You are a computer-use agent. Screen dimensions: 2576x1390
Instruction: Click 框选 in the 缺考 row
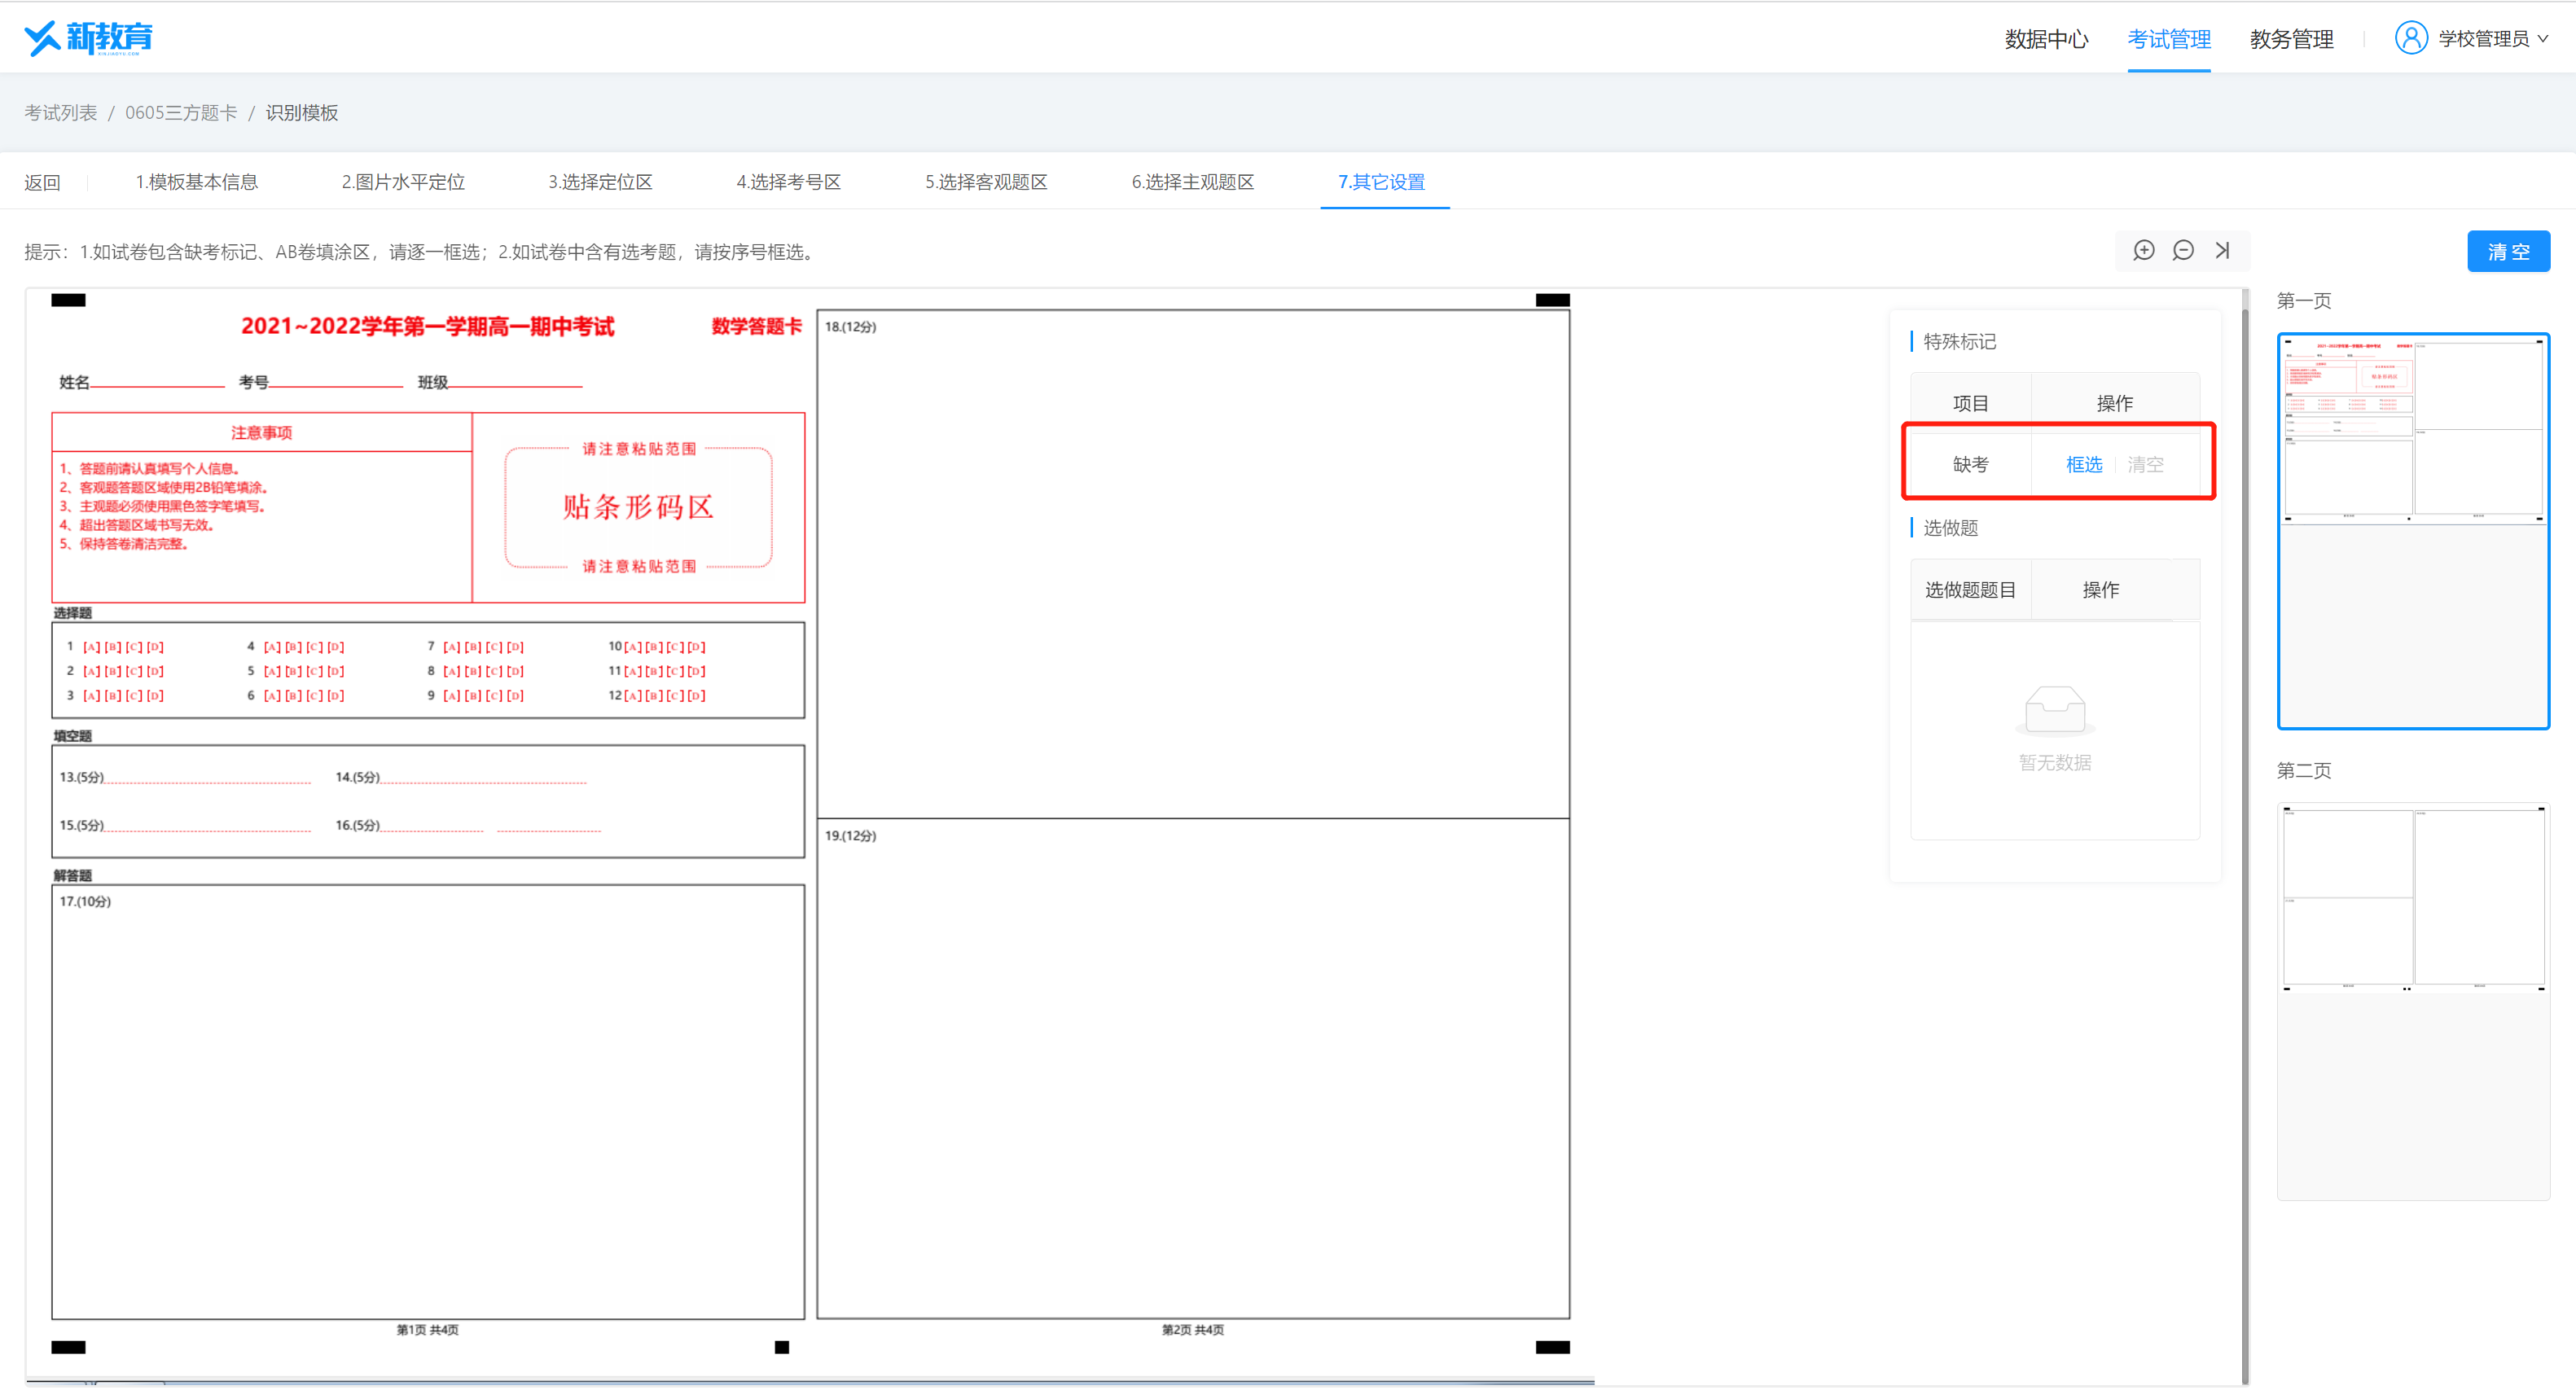(x=2084, y=464)
